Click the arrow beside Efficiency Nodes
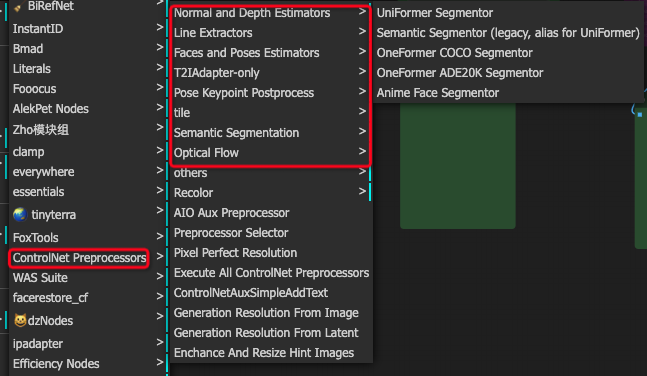 pos(160,362)
